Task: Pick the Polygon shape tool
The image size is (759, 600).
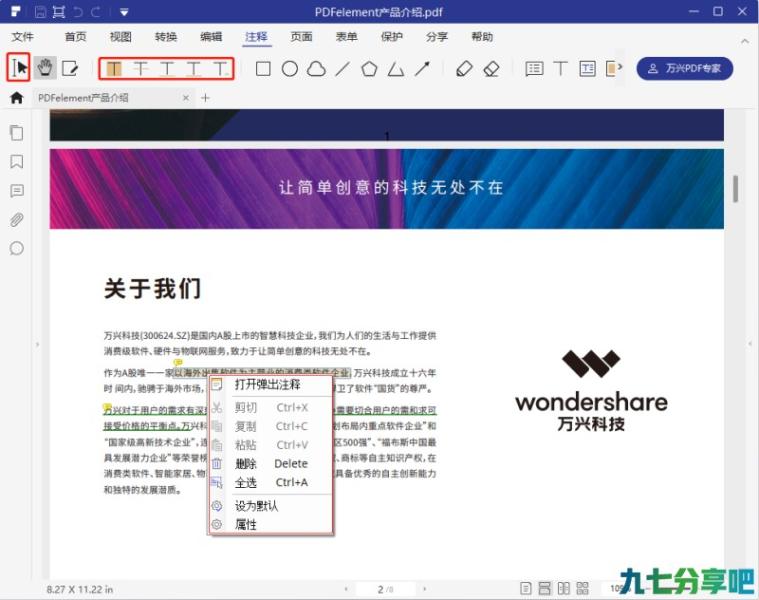Action: (369, 69)
